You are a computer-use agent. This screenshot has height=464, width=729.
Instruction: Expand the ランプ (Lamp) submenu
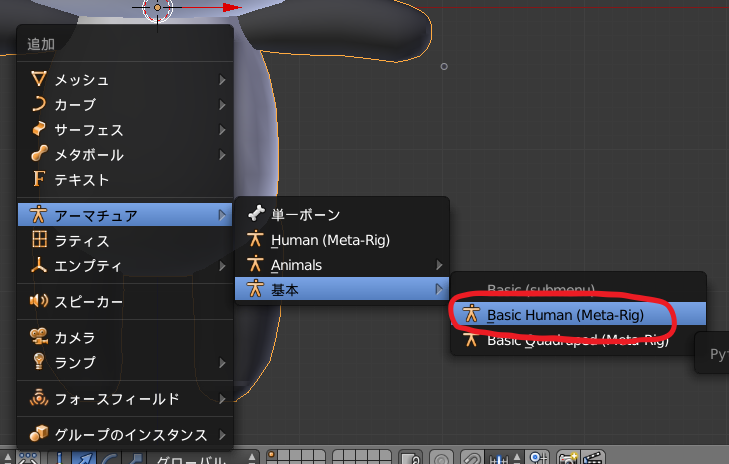pyautogui.click(x=125, y=362)
